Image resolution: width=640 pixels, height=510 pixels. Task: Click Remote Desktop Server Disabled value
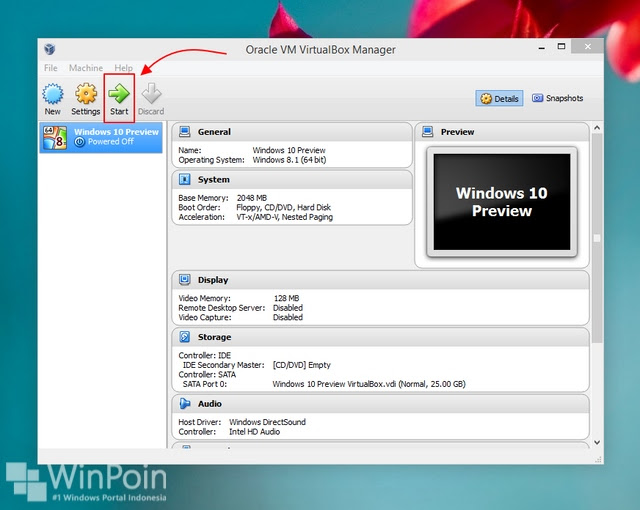(288, 308)
